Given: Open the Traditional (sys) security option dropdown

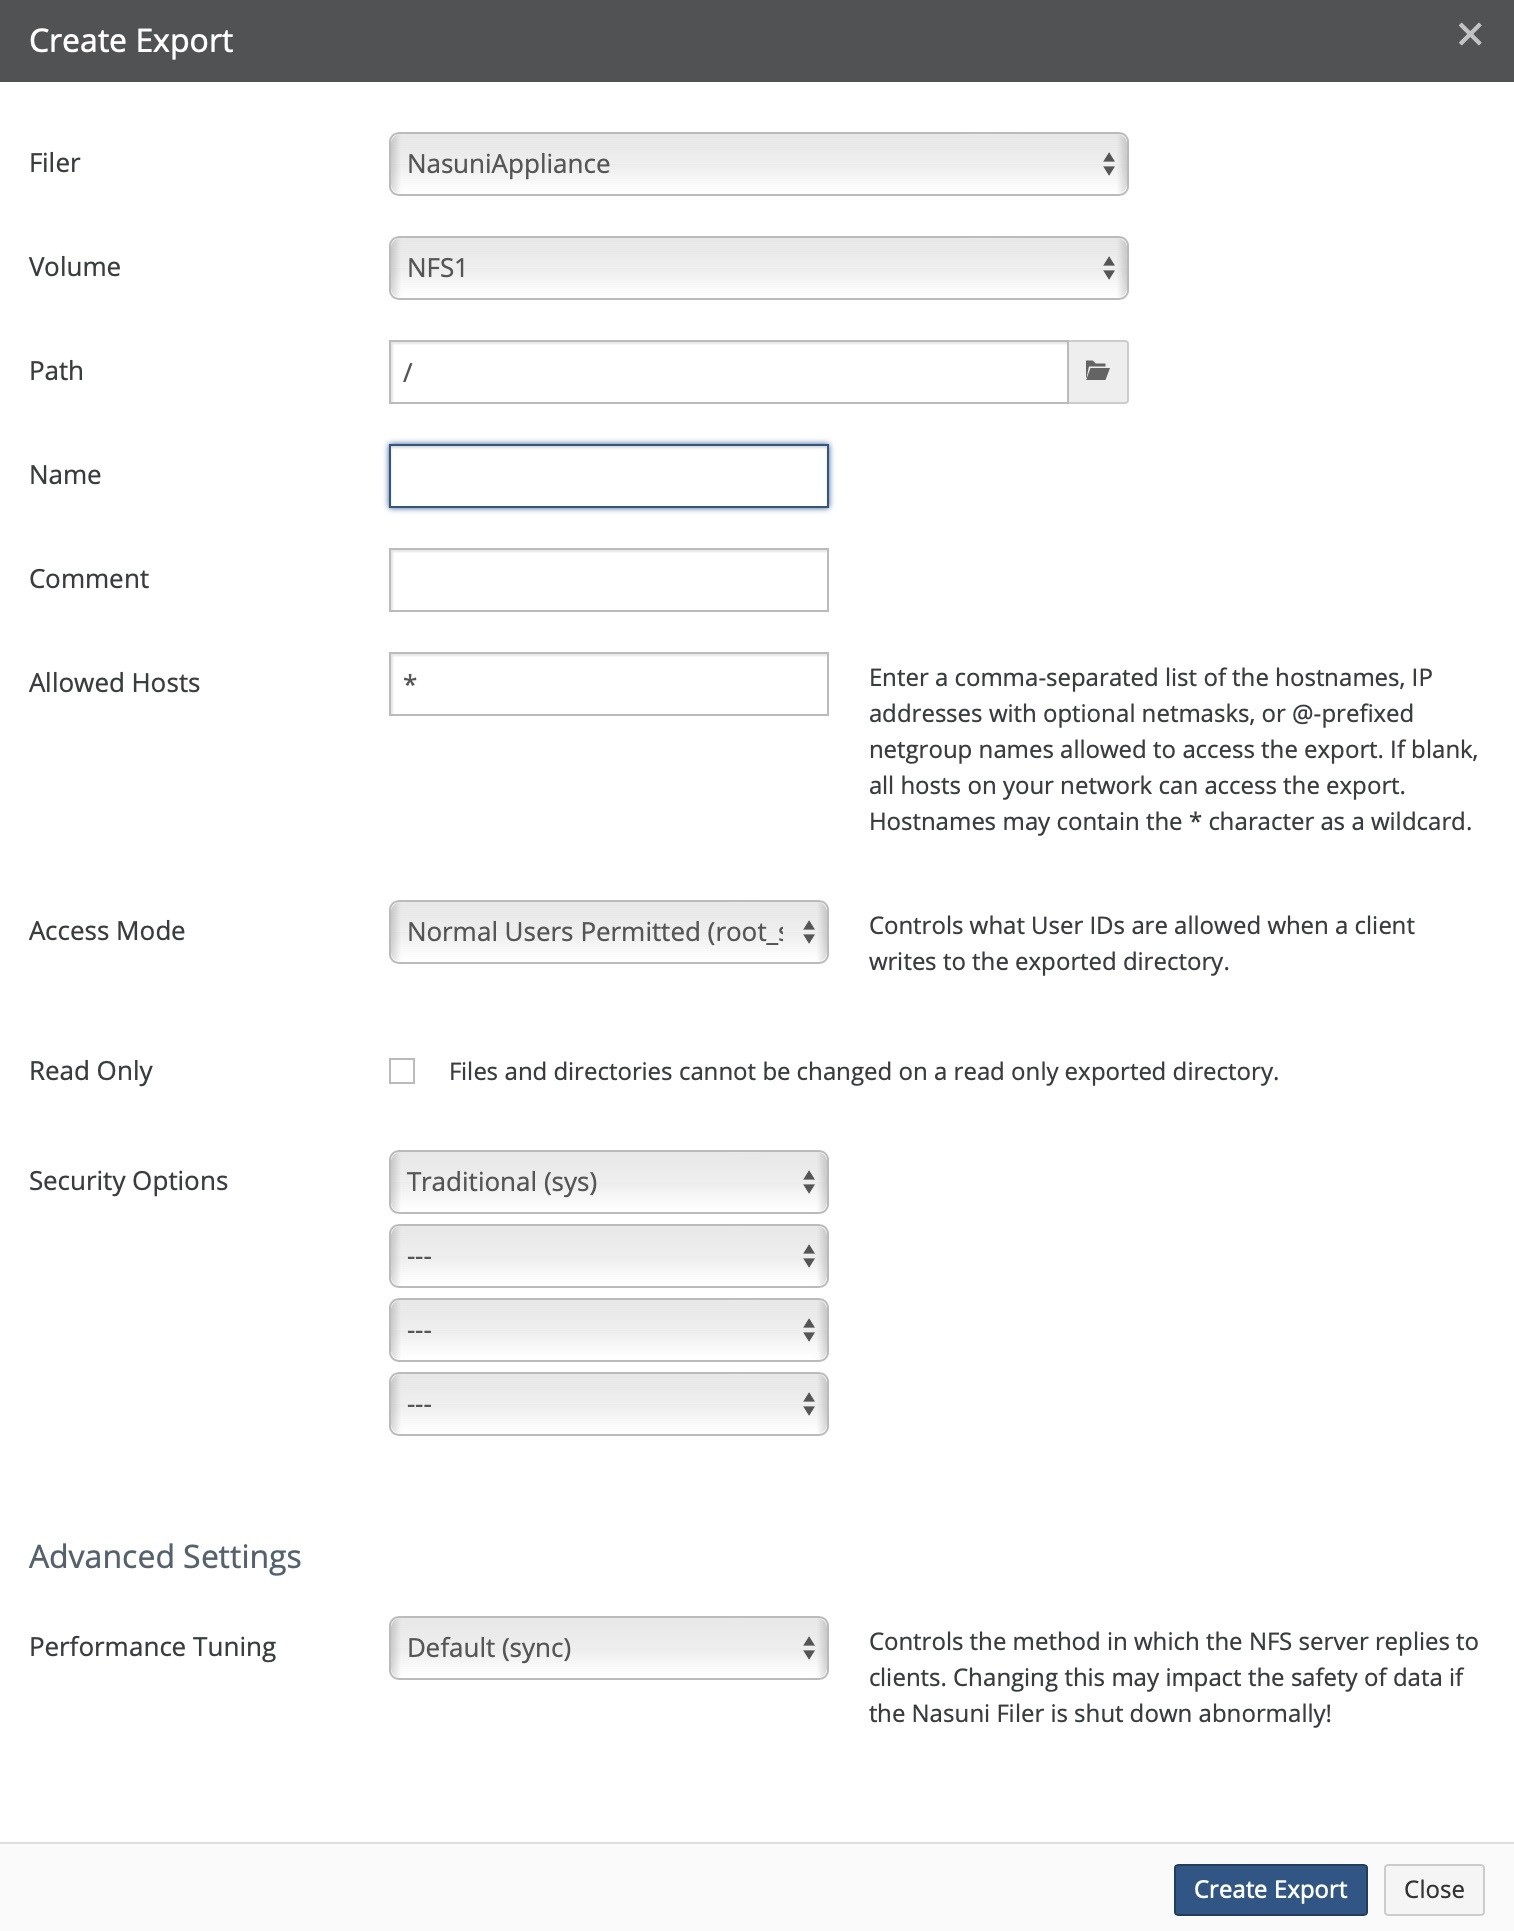Looking at the screenshot, I should pyautogui.click(x=608, y=1182).
